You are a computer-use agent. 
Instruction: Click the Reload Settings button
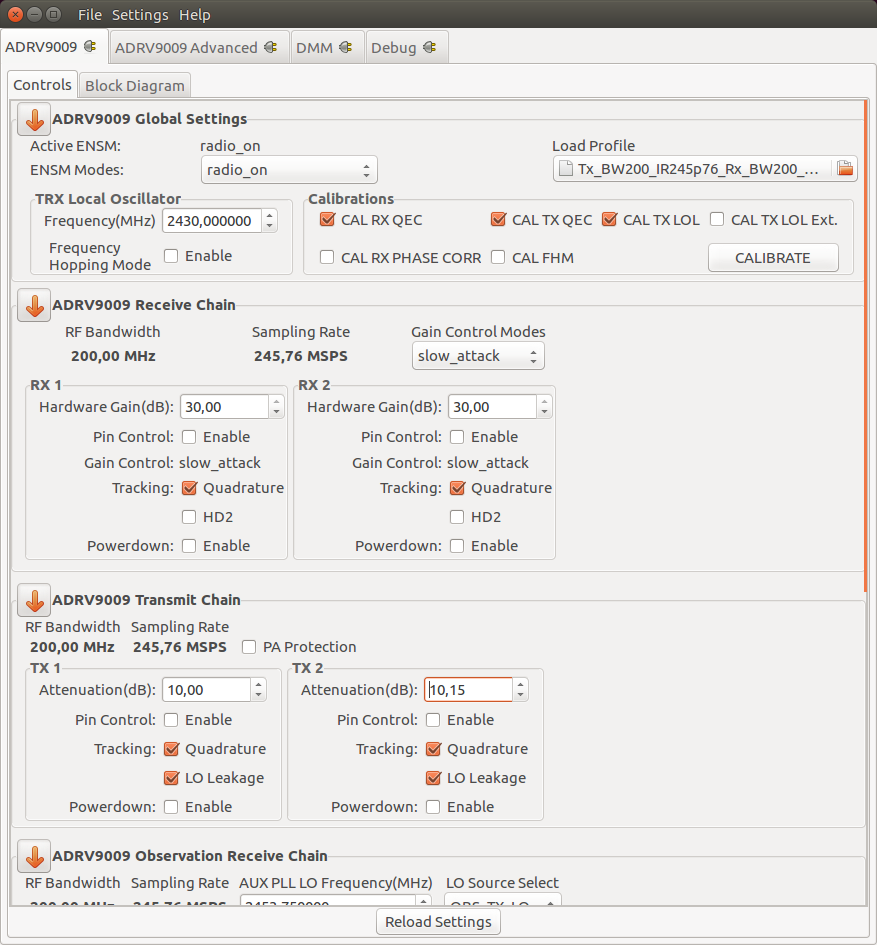click(x=438, y=922)
